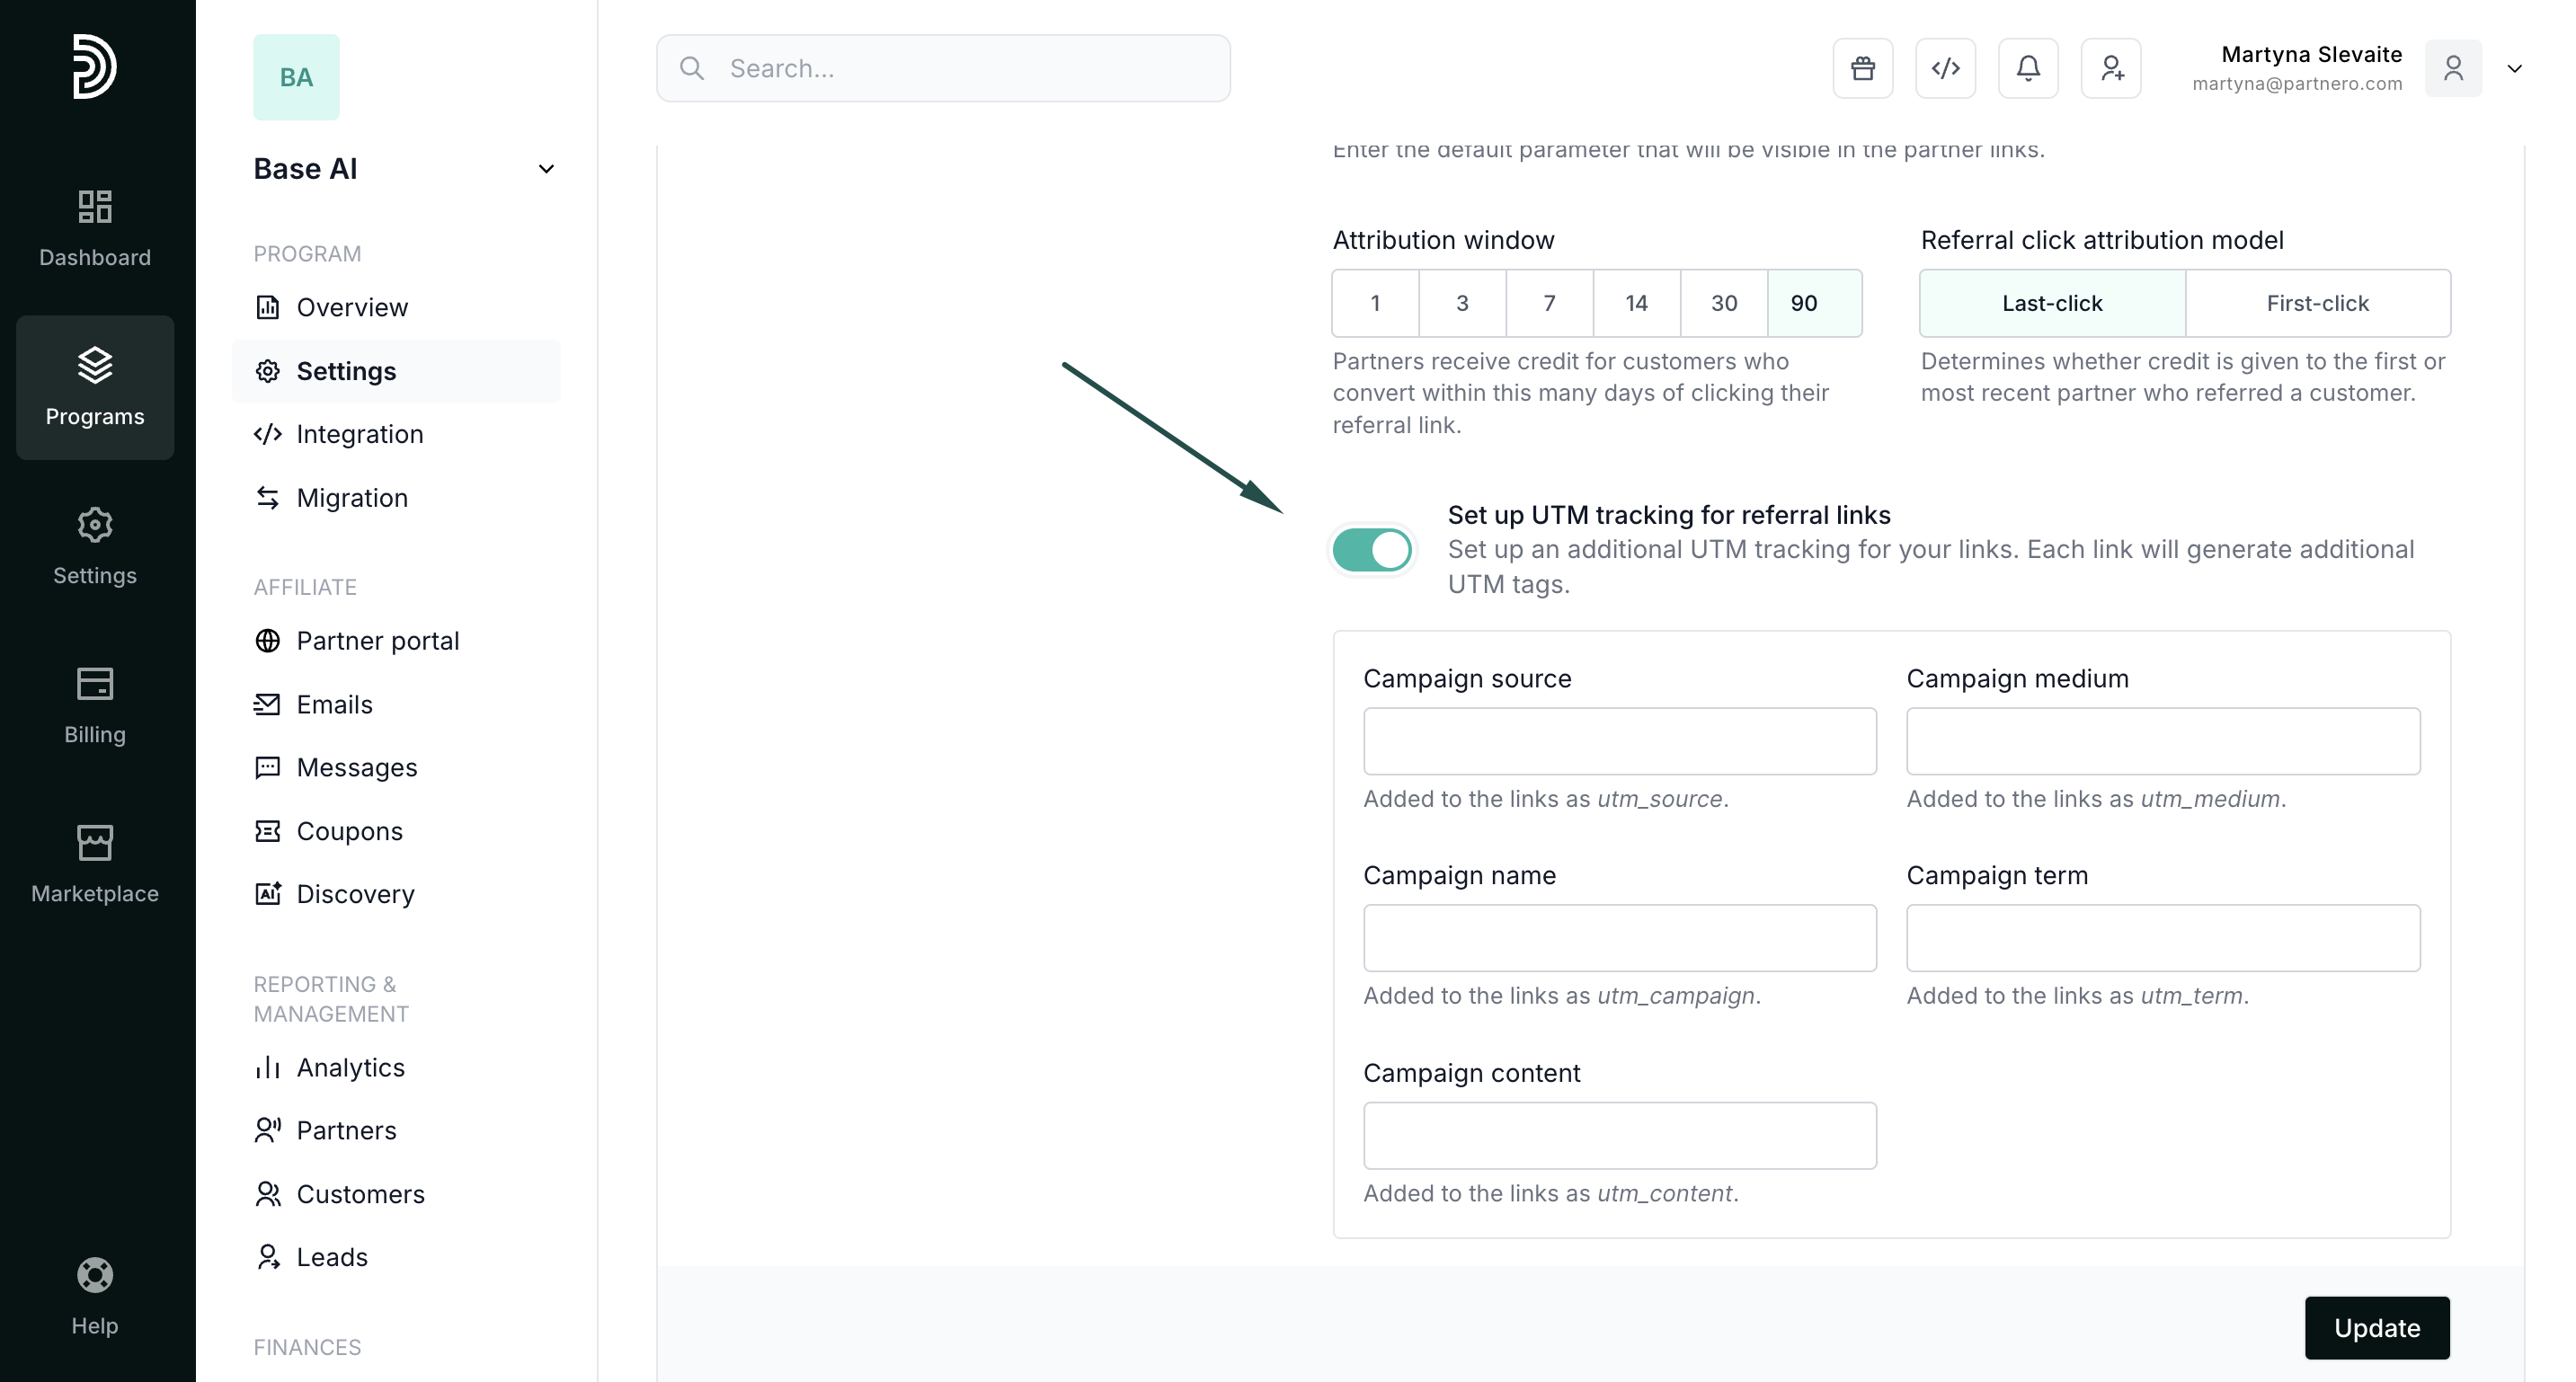Open the code embed icon in the header

click(1945, 68)
